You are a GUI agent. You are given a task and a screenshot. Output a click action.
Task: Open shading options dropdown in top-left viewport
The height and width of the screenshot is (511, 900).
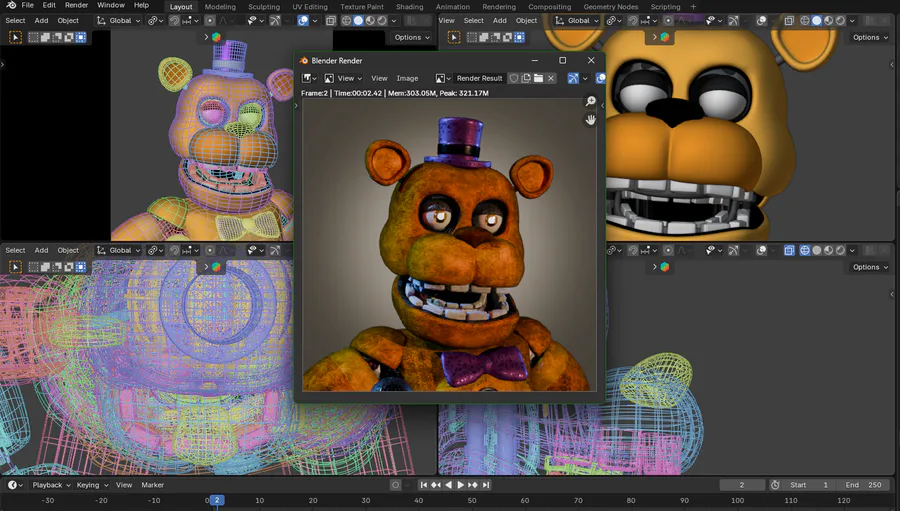coord(394,21)
